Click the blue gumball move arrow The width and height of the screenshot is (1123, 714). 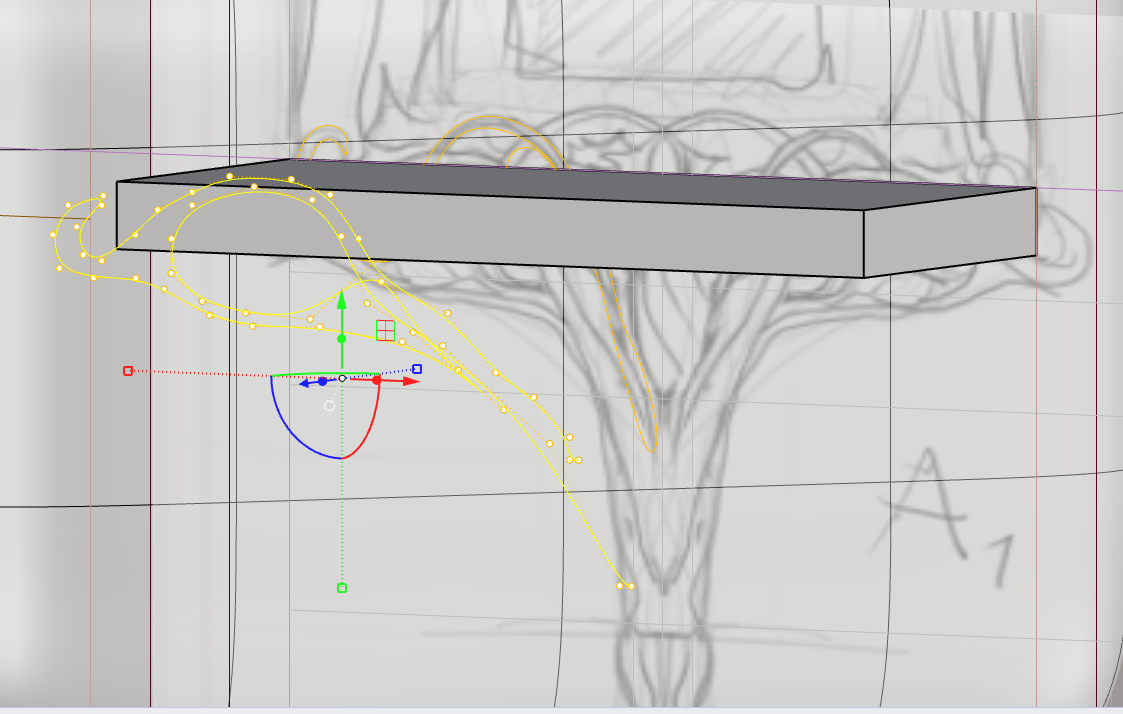click(x=304, y=384)
